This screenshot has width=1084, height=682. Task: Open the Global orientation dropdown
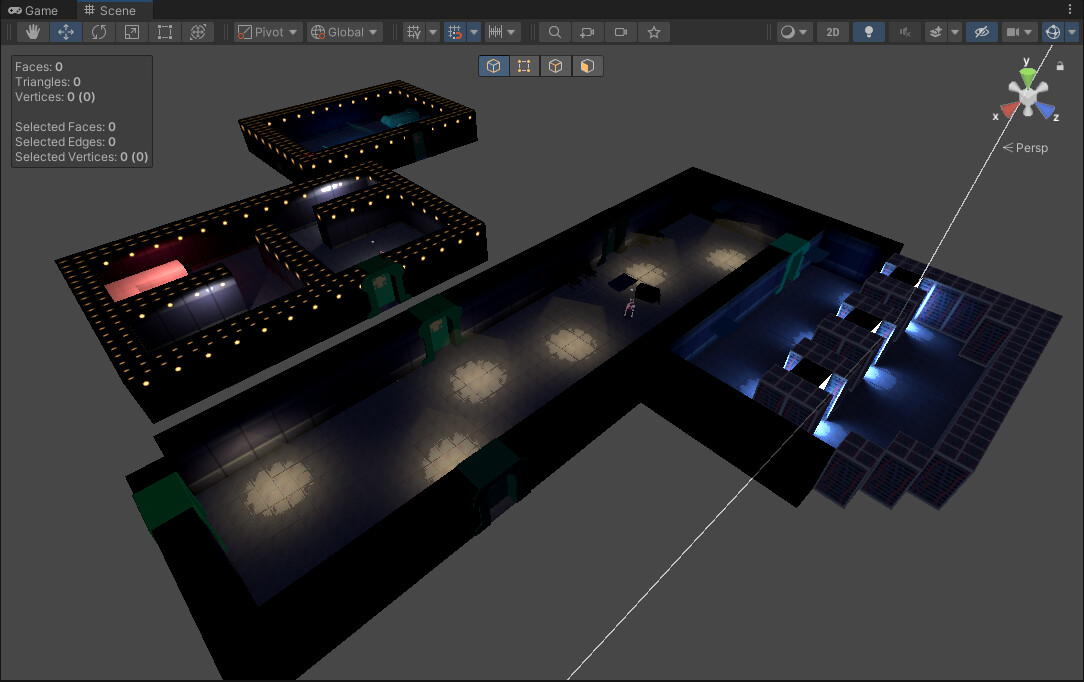pyautogui.click(x=344, y=31)
